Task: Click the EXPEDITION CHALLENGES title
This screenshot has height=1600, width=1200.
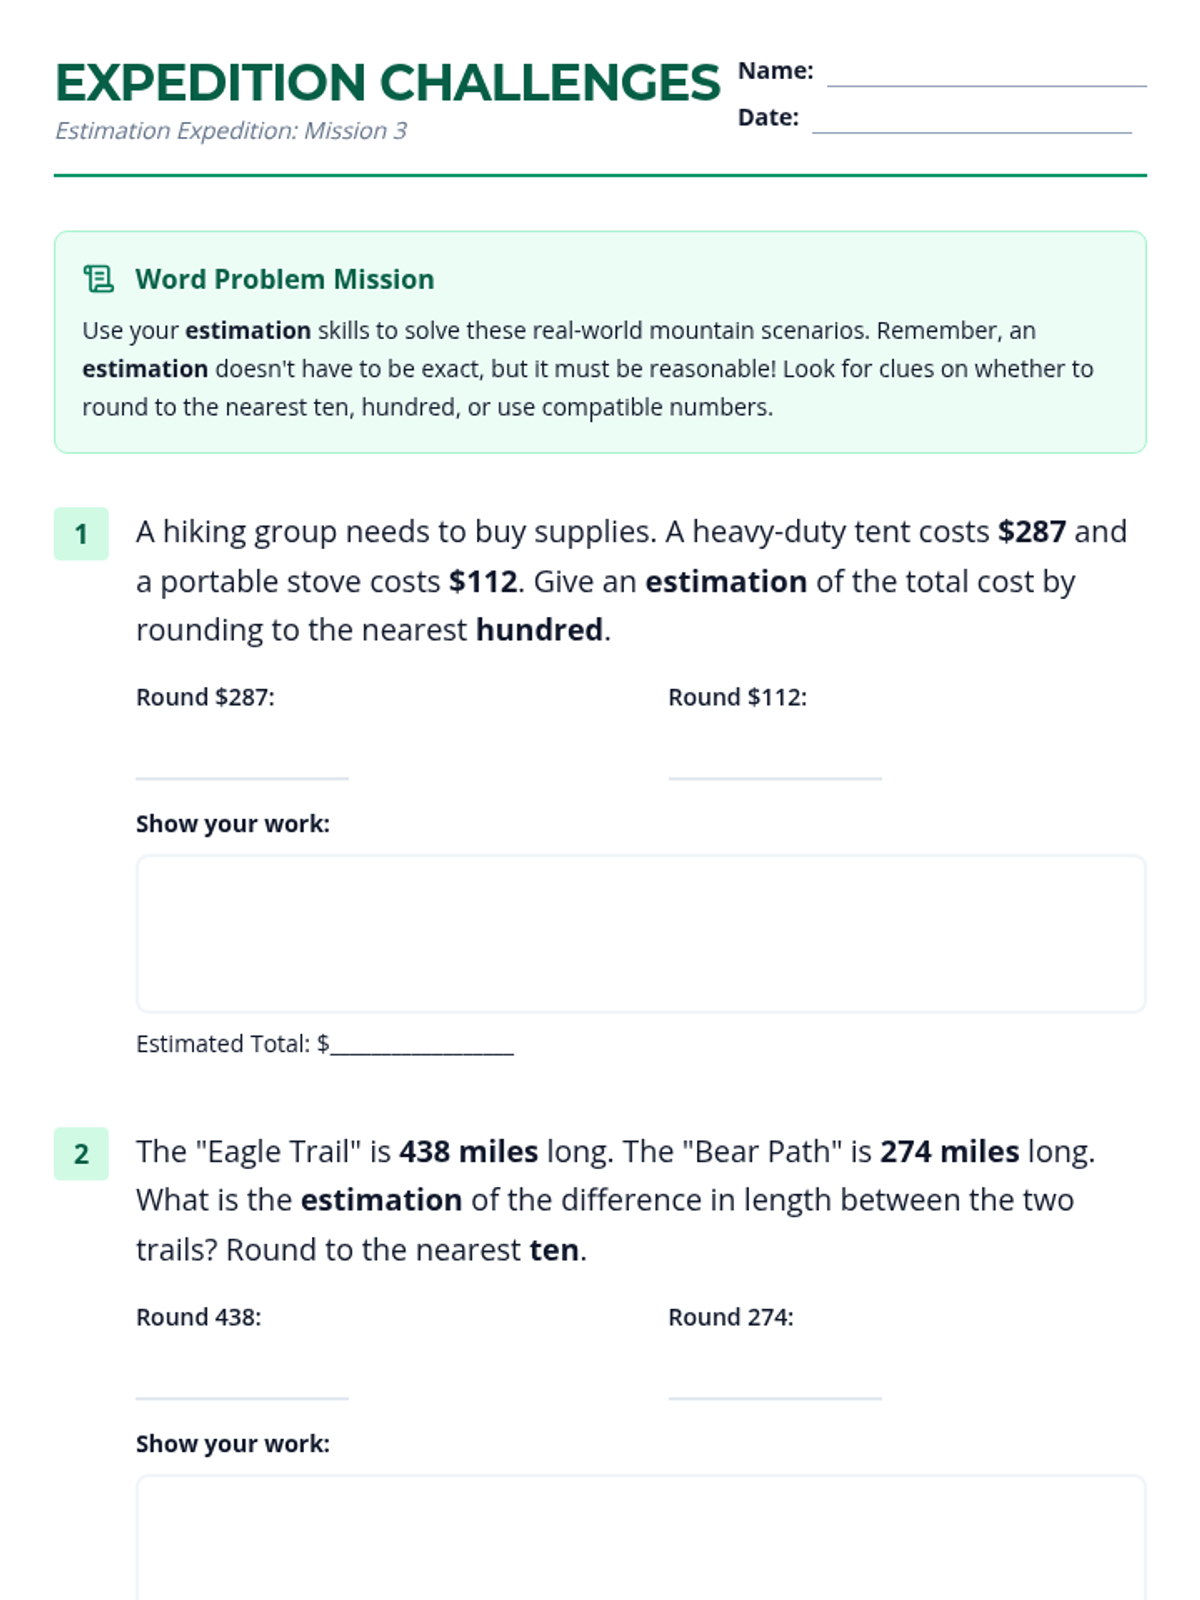Action: click(x=387, y=83)
